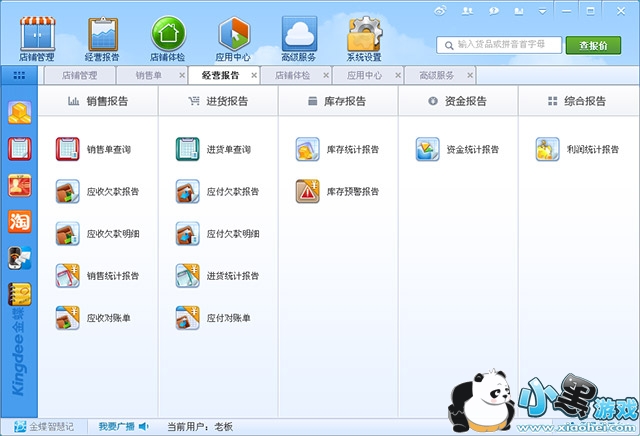Click the green 查报价 button

click(x=593, y=45)
